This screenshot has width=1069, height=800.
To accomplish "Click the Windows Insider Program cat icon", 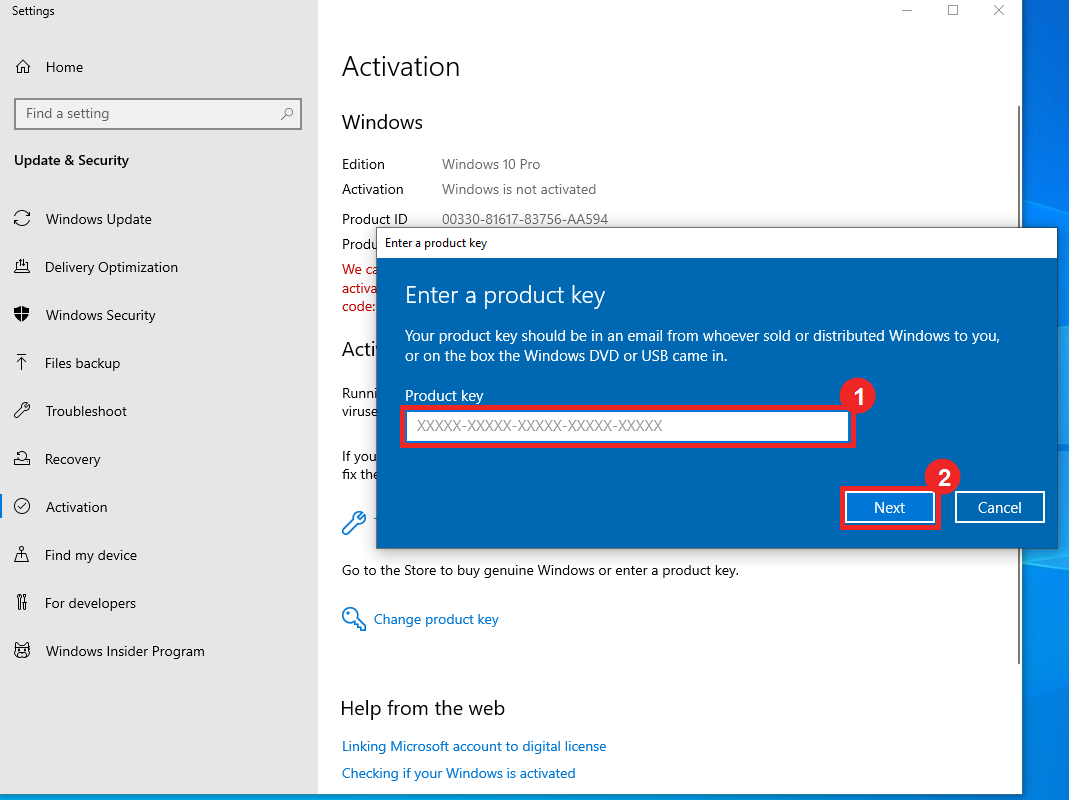I will coord(22,651).
